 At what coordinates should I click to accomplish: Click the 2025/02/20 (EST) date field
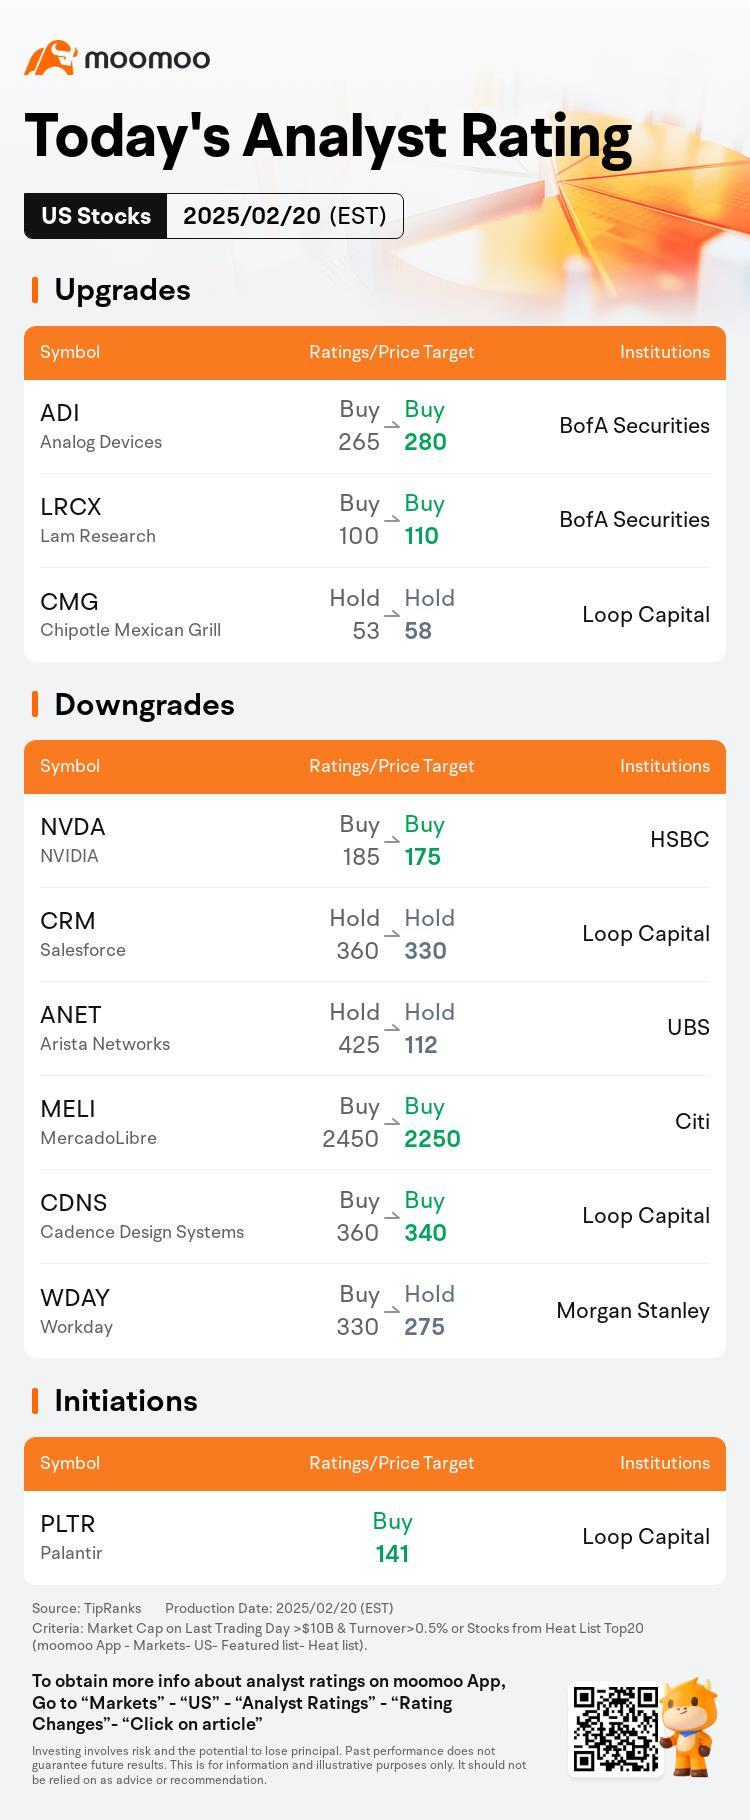click(x=285, y=216)
